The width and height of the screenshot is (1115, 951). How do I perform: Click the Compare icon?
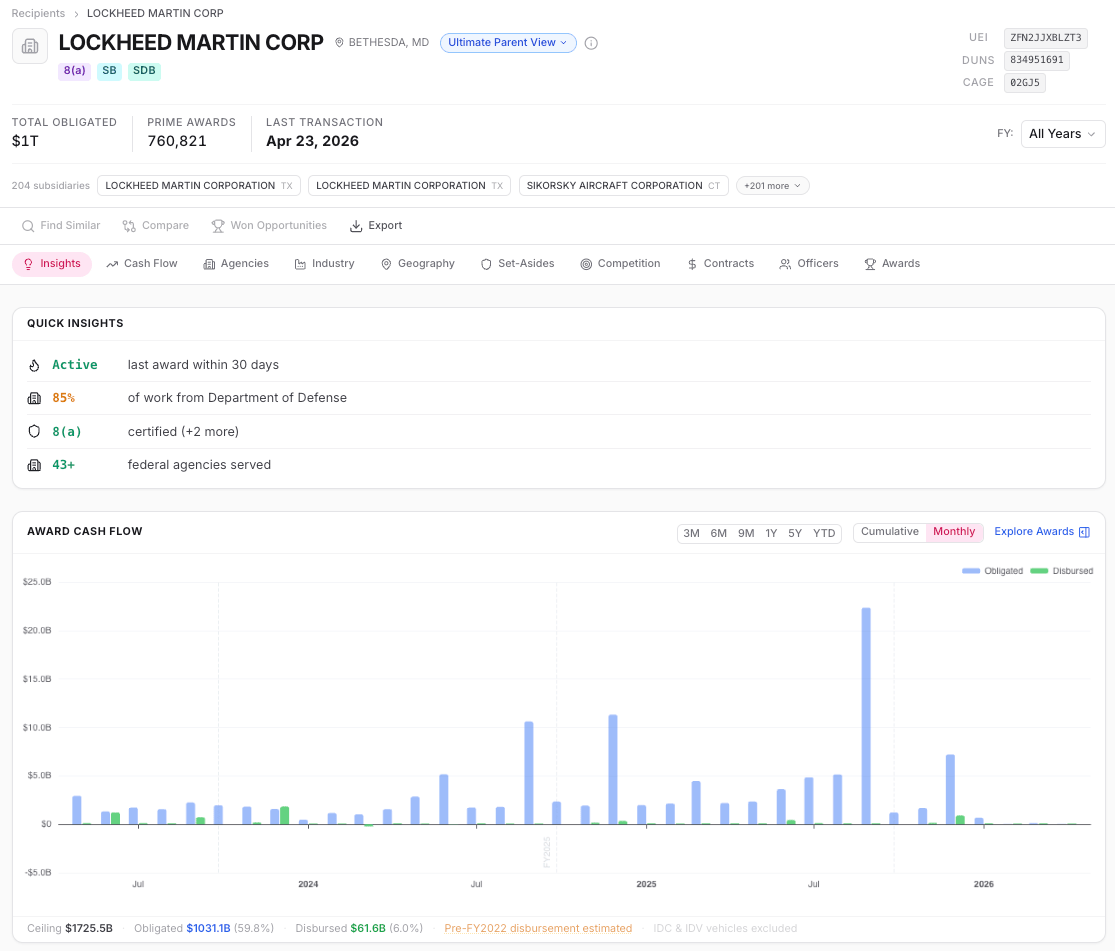[x=129, y=226]
